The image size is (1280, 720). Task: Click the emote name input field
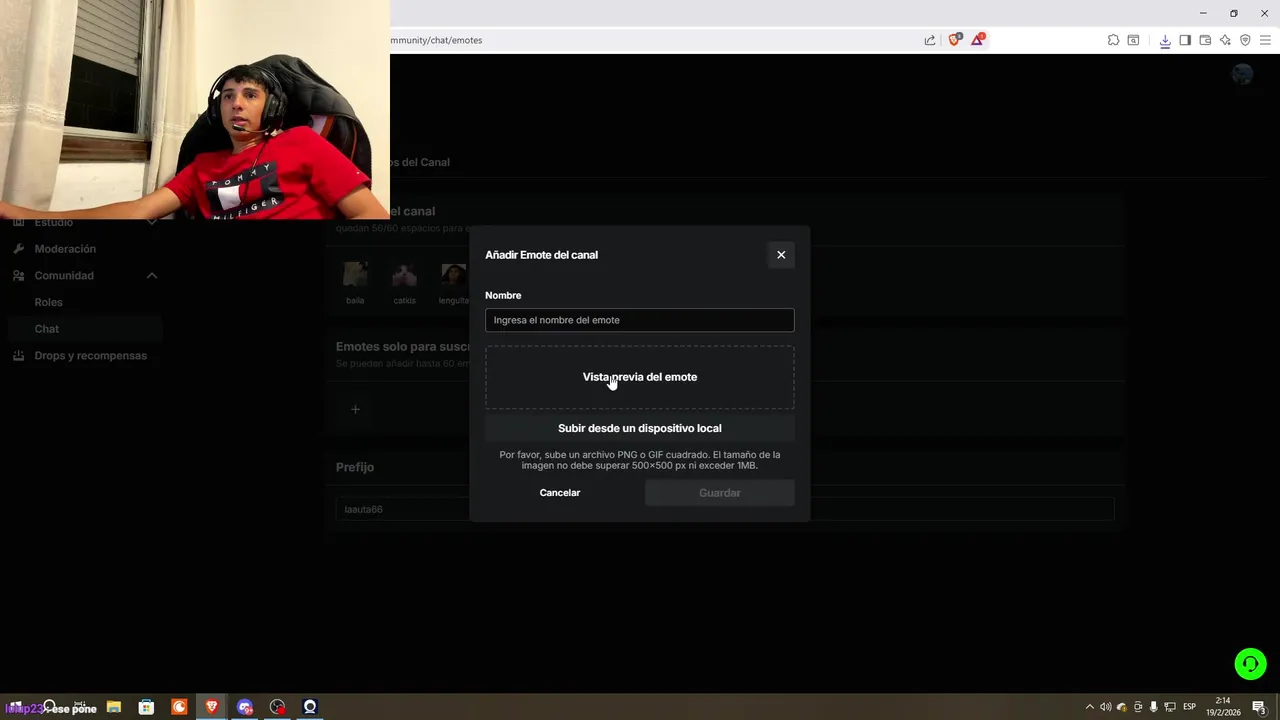(640, 320)
